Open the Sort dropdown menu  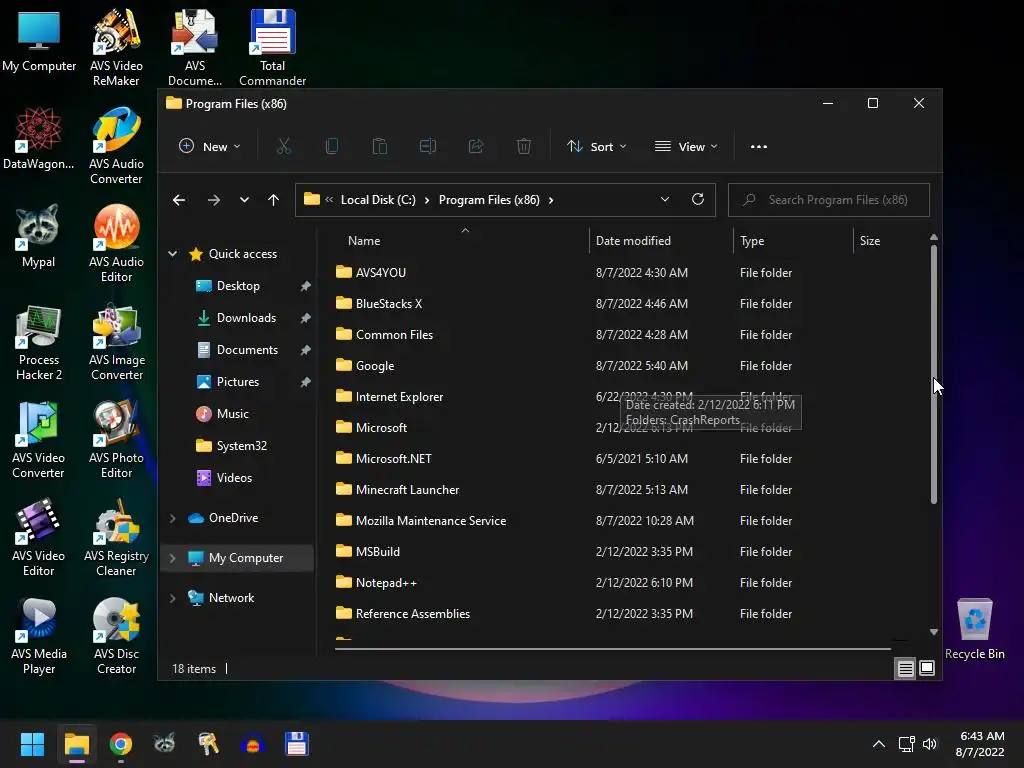coord(597,146)
